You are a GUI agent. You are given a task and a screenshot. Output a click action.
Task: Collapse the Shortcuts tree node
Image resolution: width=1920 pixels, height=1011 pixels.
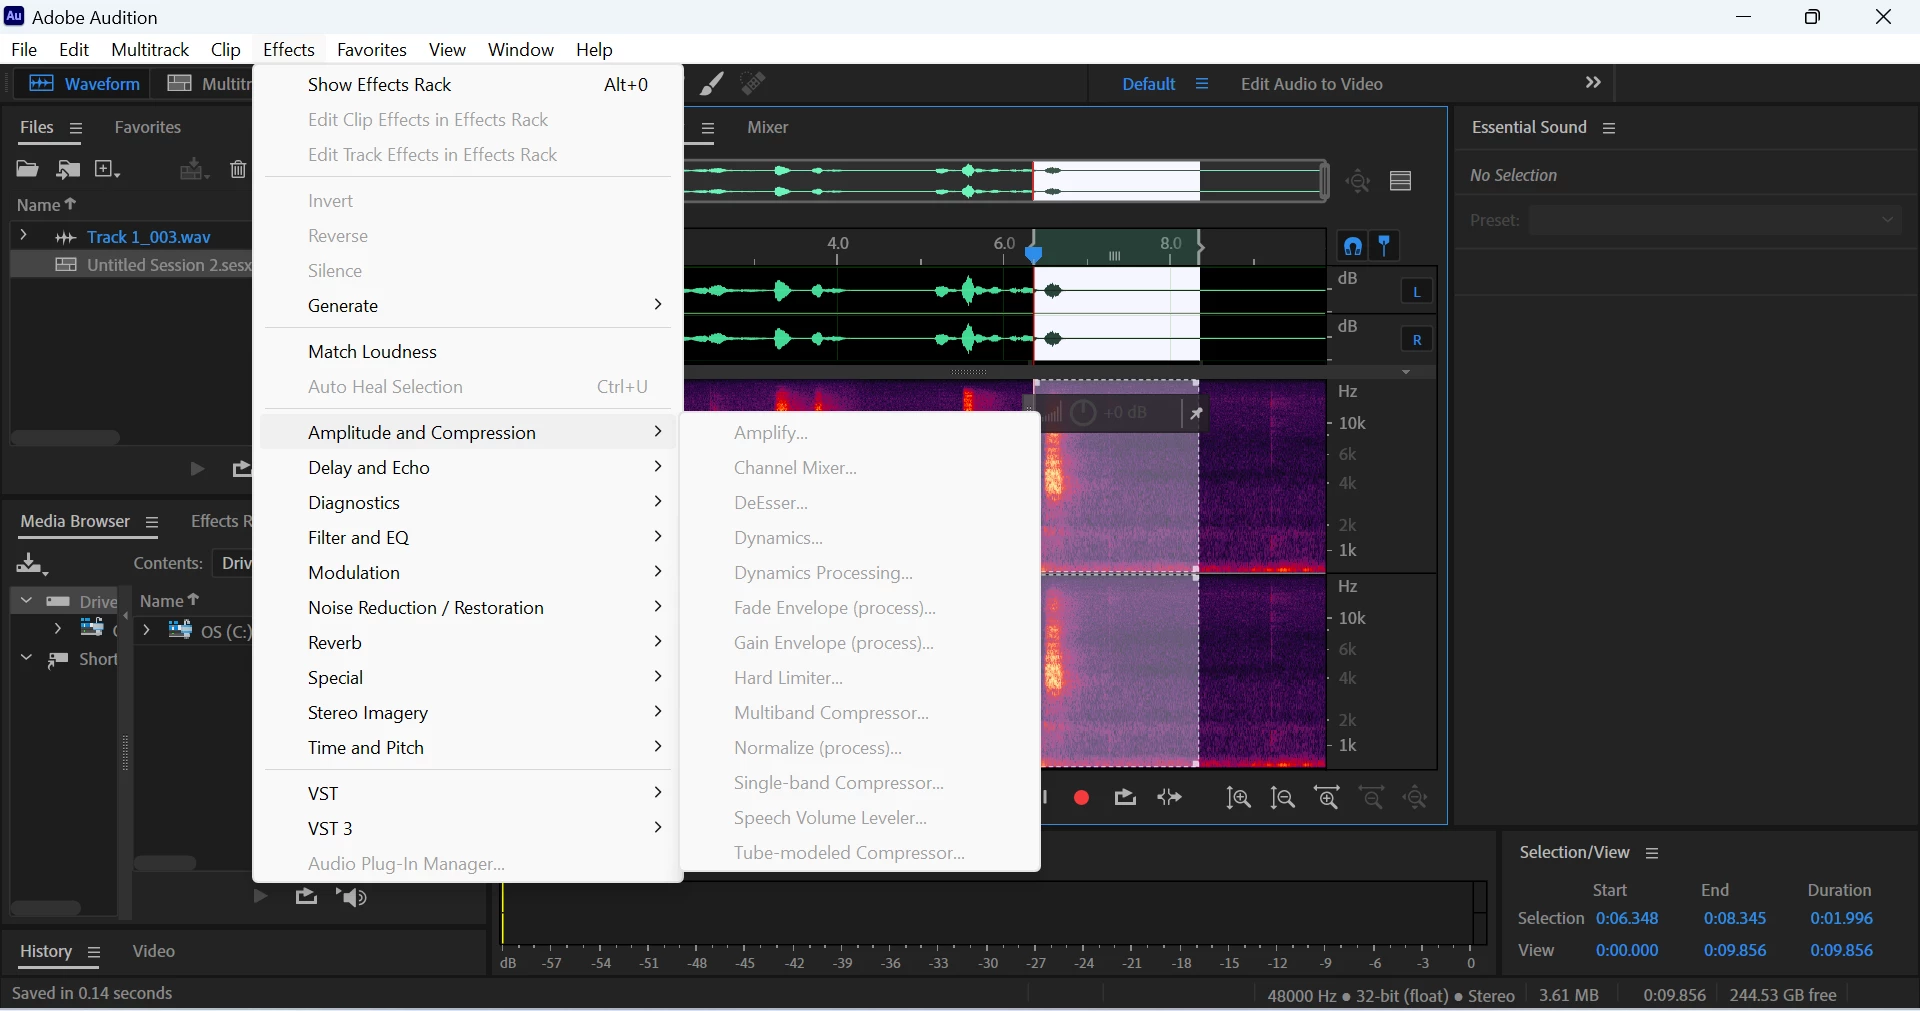[26, 660]
